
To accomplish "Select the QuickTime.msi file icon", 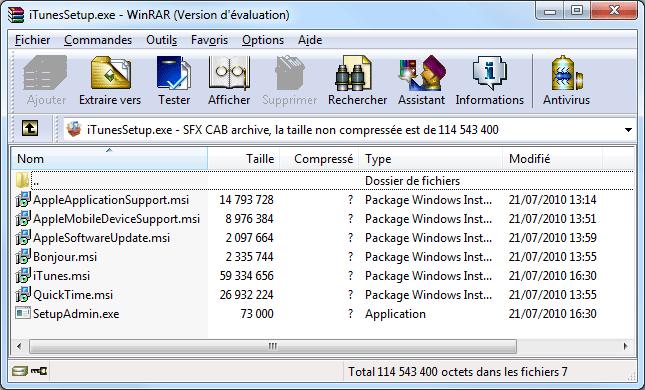I will 23,294.
